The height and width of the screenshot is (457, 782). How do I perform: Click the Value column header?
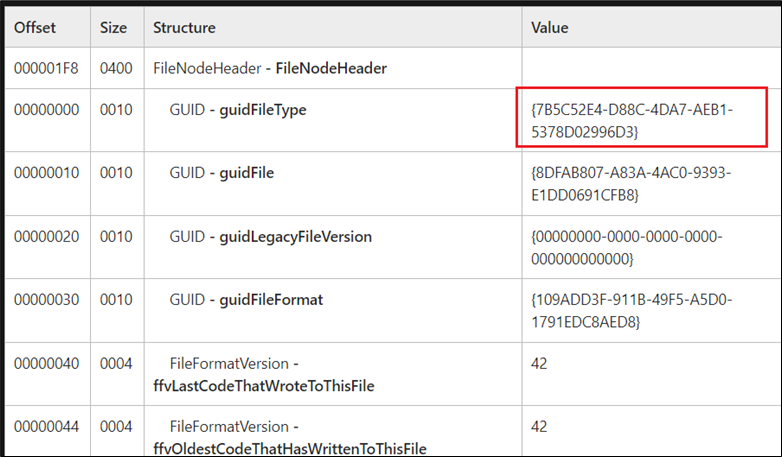pyautogui.click(x=550, y=28)
